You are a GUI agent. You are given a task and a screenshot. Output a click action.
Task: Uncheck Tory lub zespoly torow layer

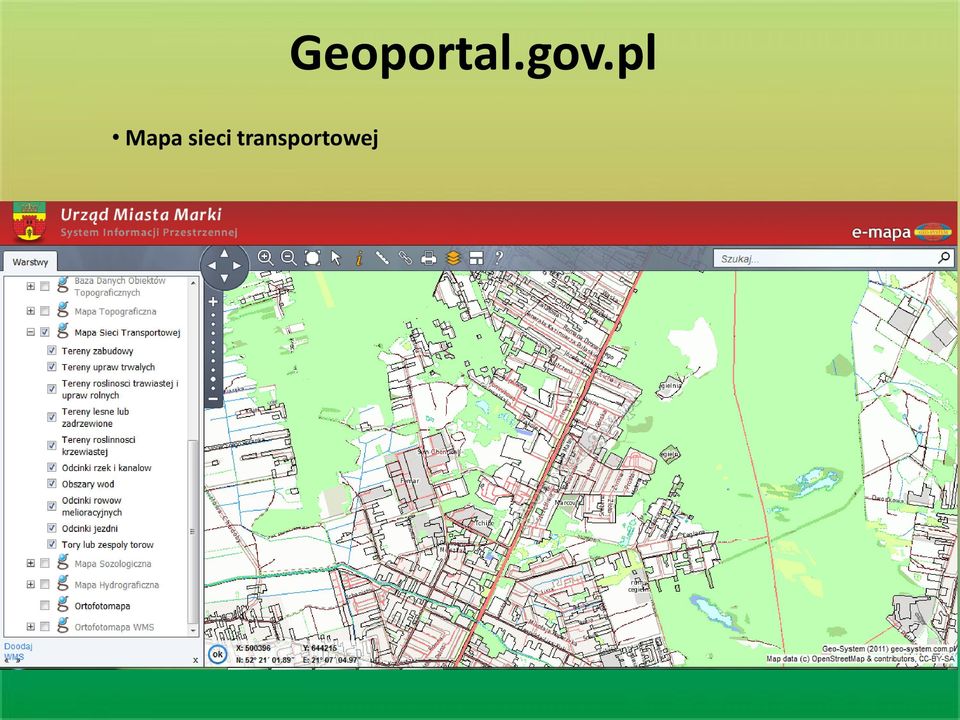click(52, 544)
